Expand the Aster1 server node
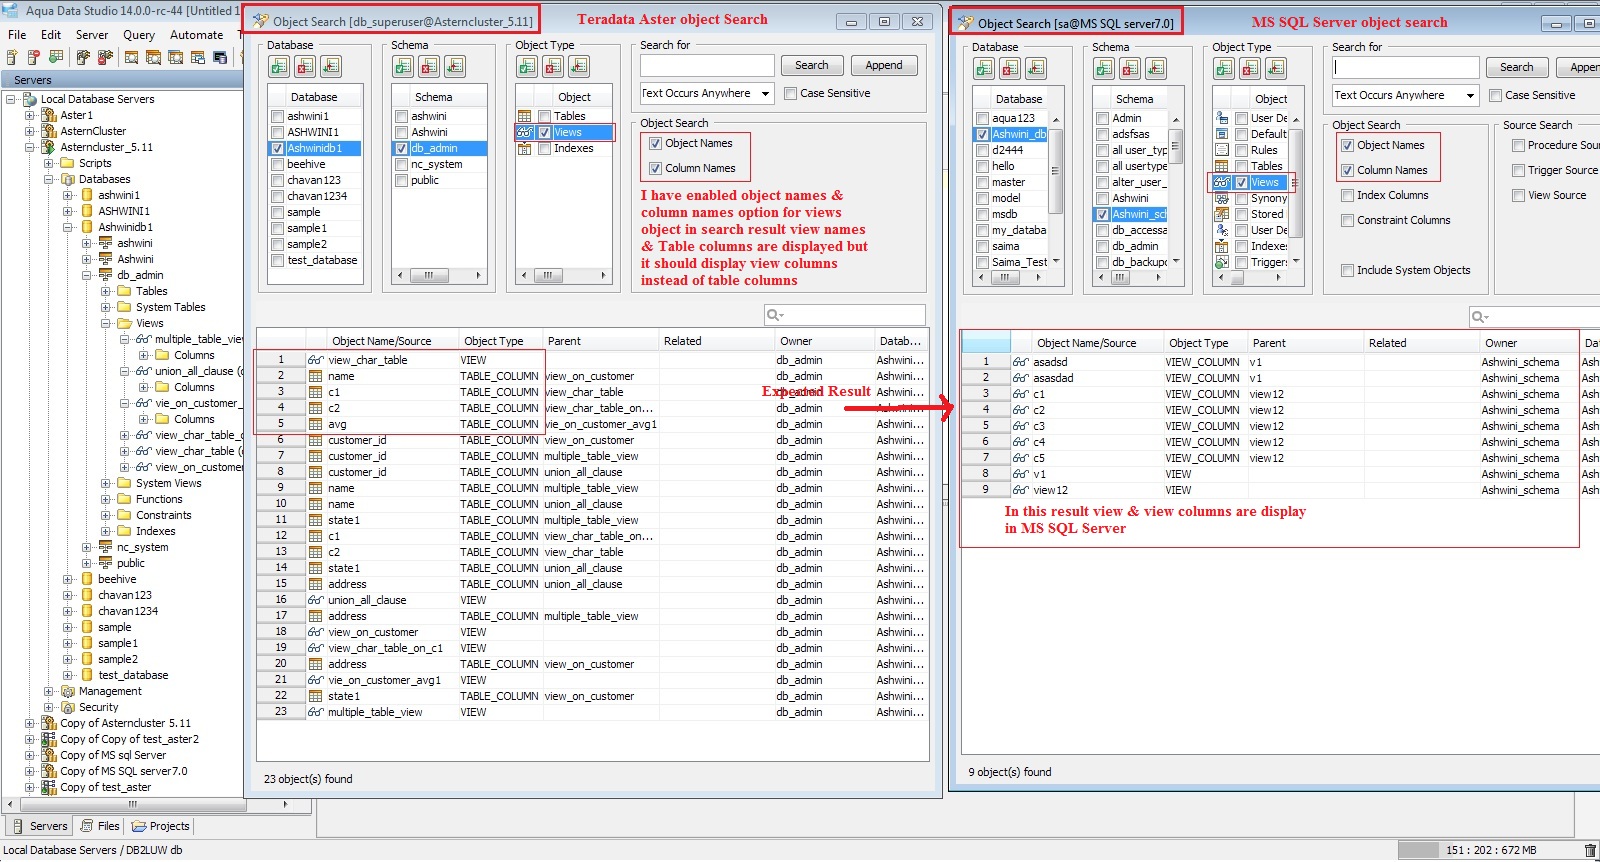Viewport: 1600px width, 862px height. coord(30,115)
